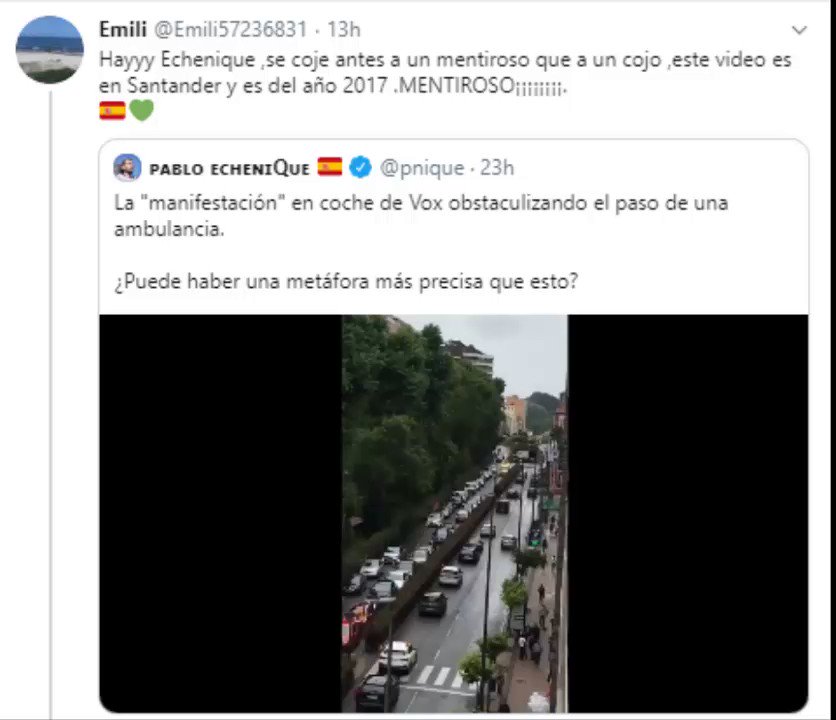
Task: Click the metáfora question line in quoted tweet
Action: [x=346, y=281]
